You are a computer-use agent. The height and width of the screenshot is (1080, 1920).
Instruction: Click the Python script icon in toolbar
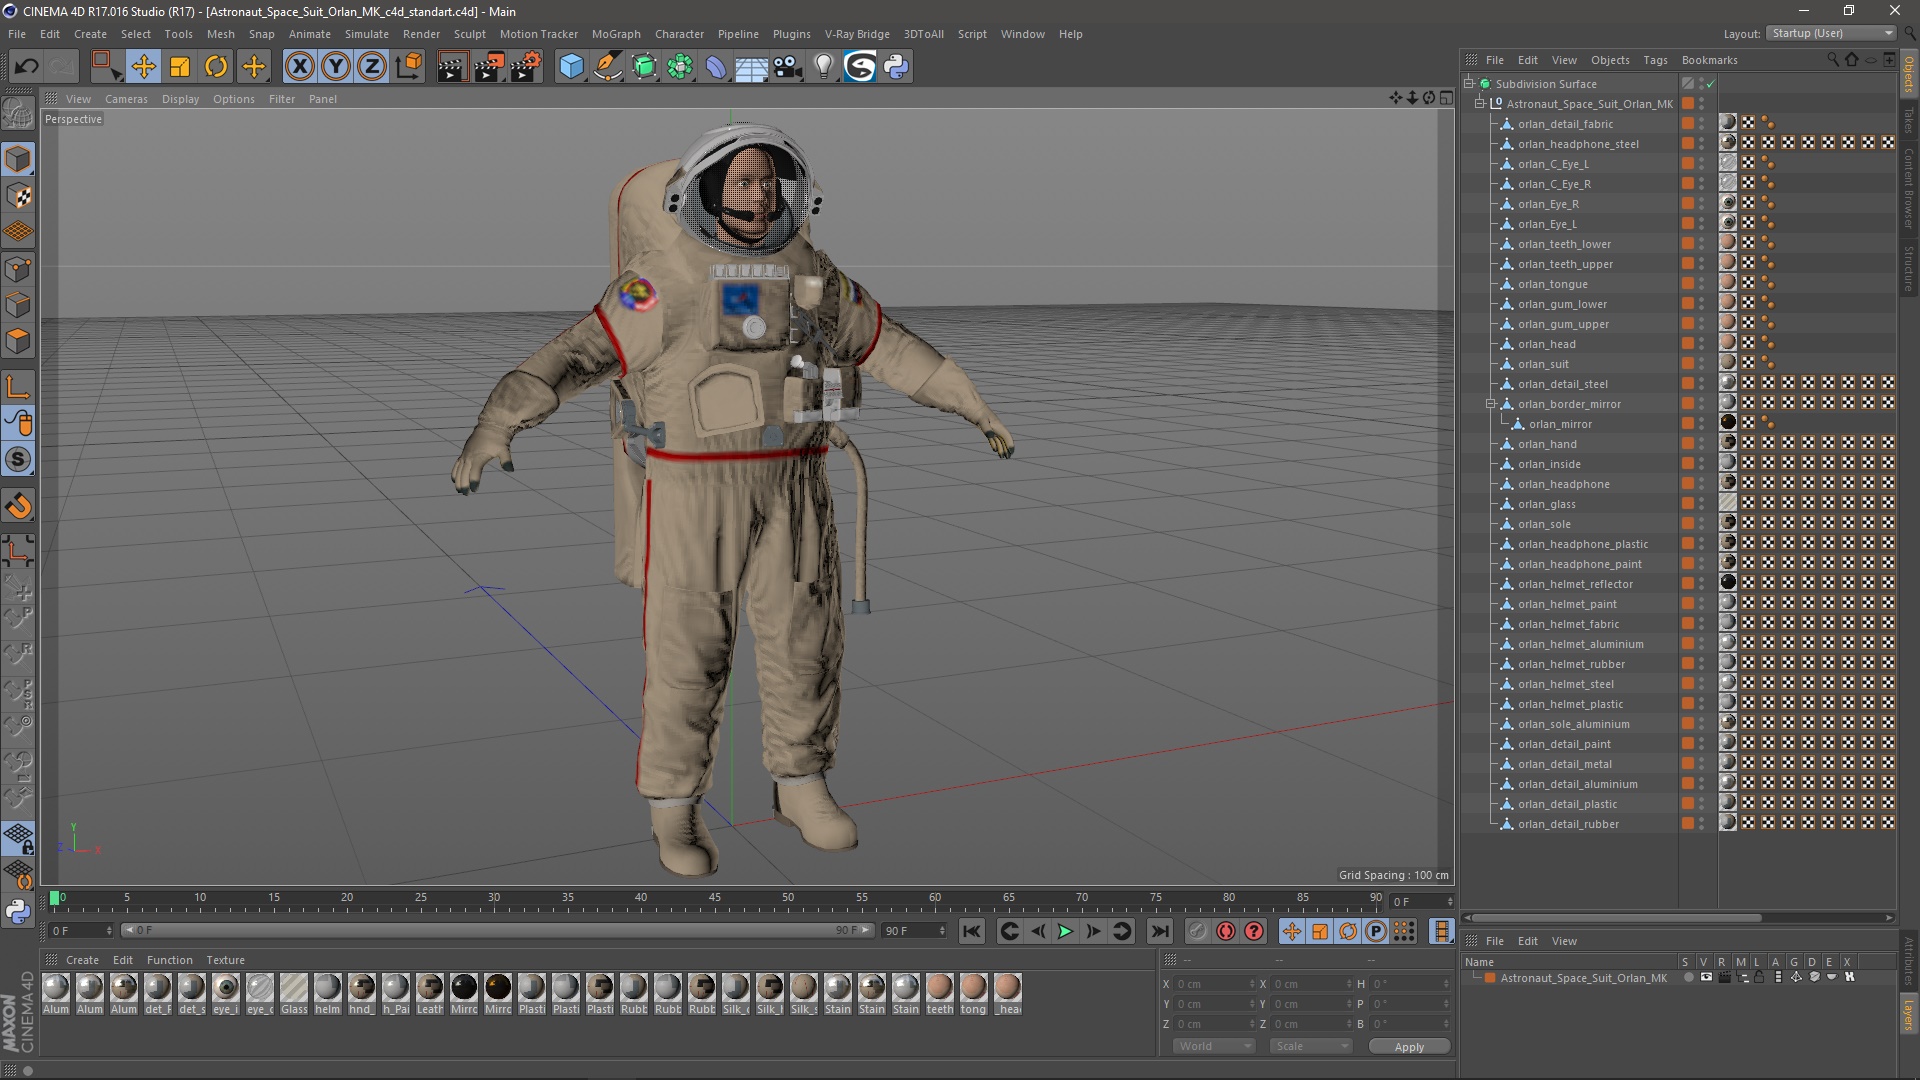(x=896, y=67)
